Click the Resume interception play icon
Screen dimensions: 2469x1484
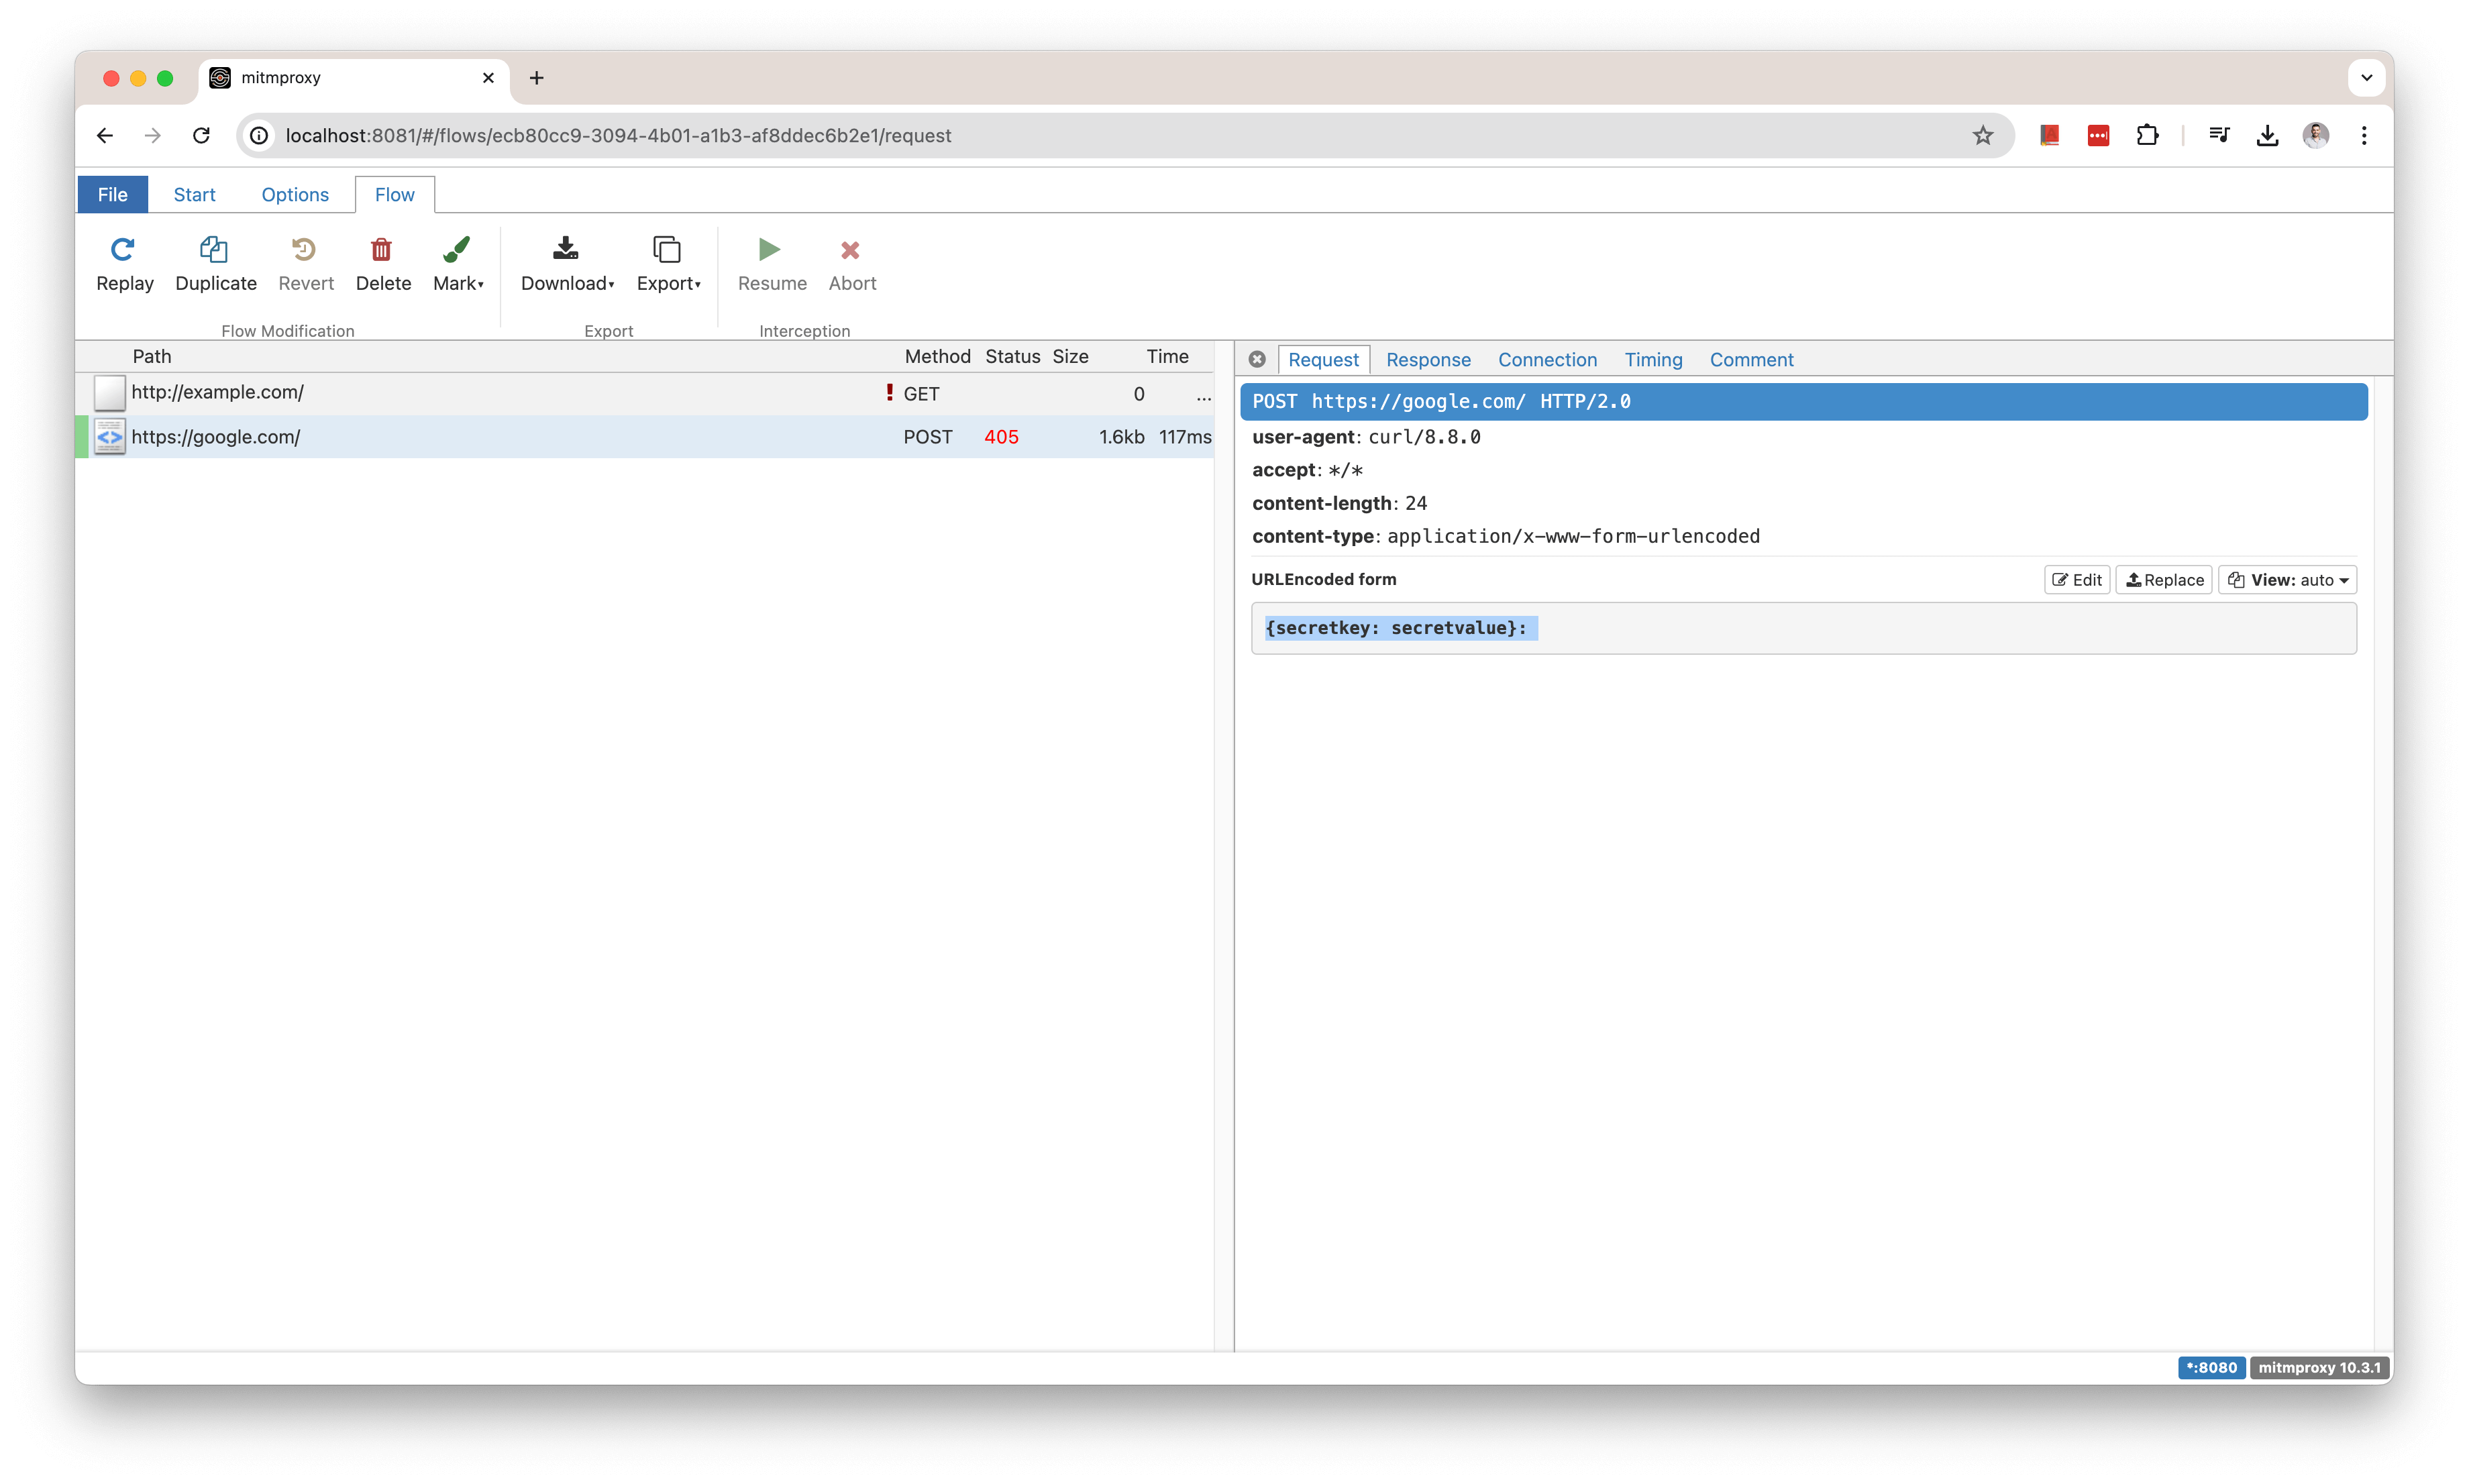point(769,250)
